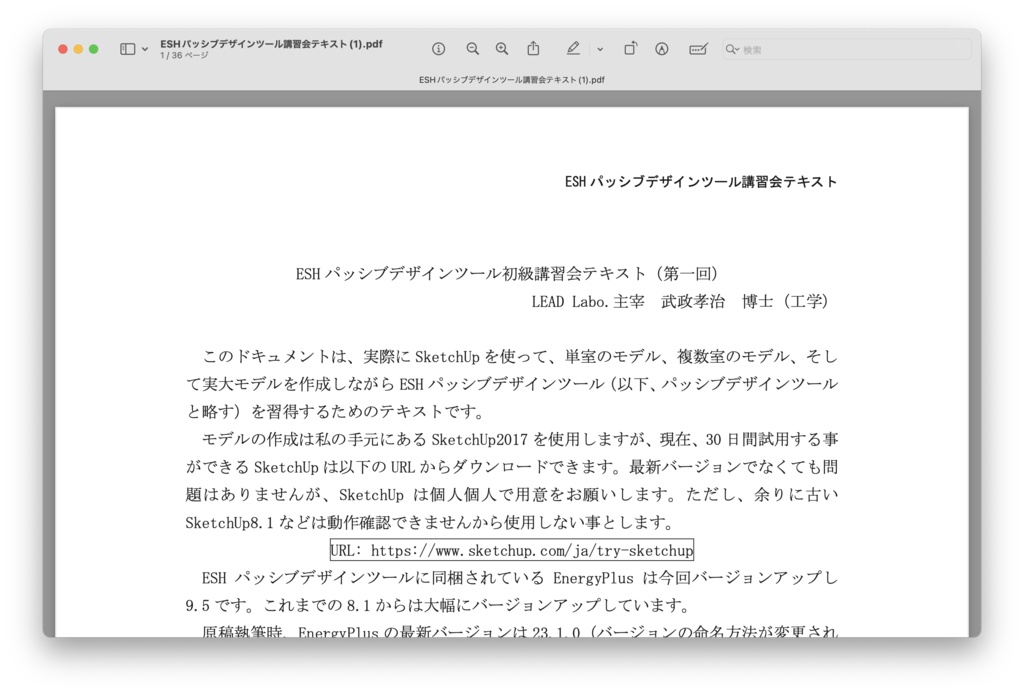Select the tab titled ESHパッシブデザインツール講習会テキスト (1).pdf

[x=511, y=80]
